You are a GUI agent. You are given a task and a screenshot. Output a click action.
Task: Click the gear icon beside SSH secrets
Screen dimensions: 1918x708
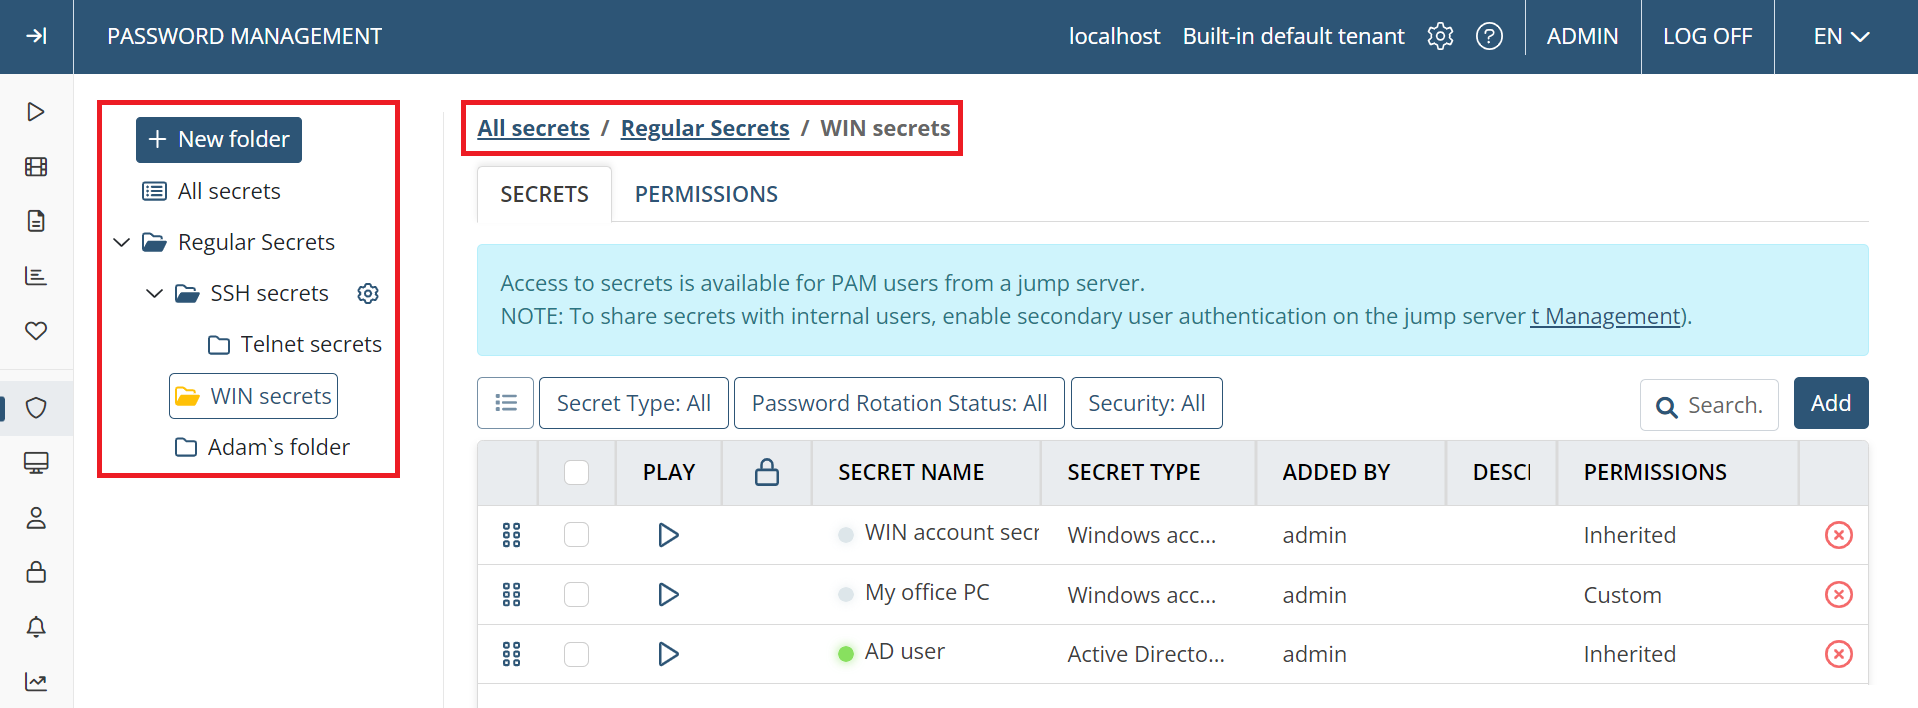pos(368,293)
